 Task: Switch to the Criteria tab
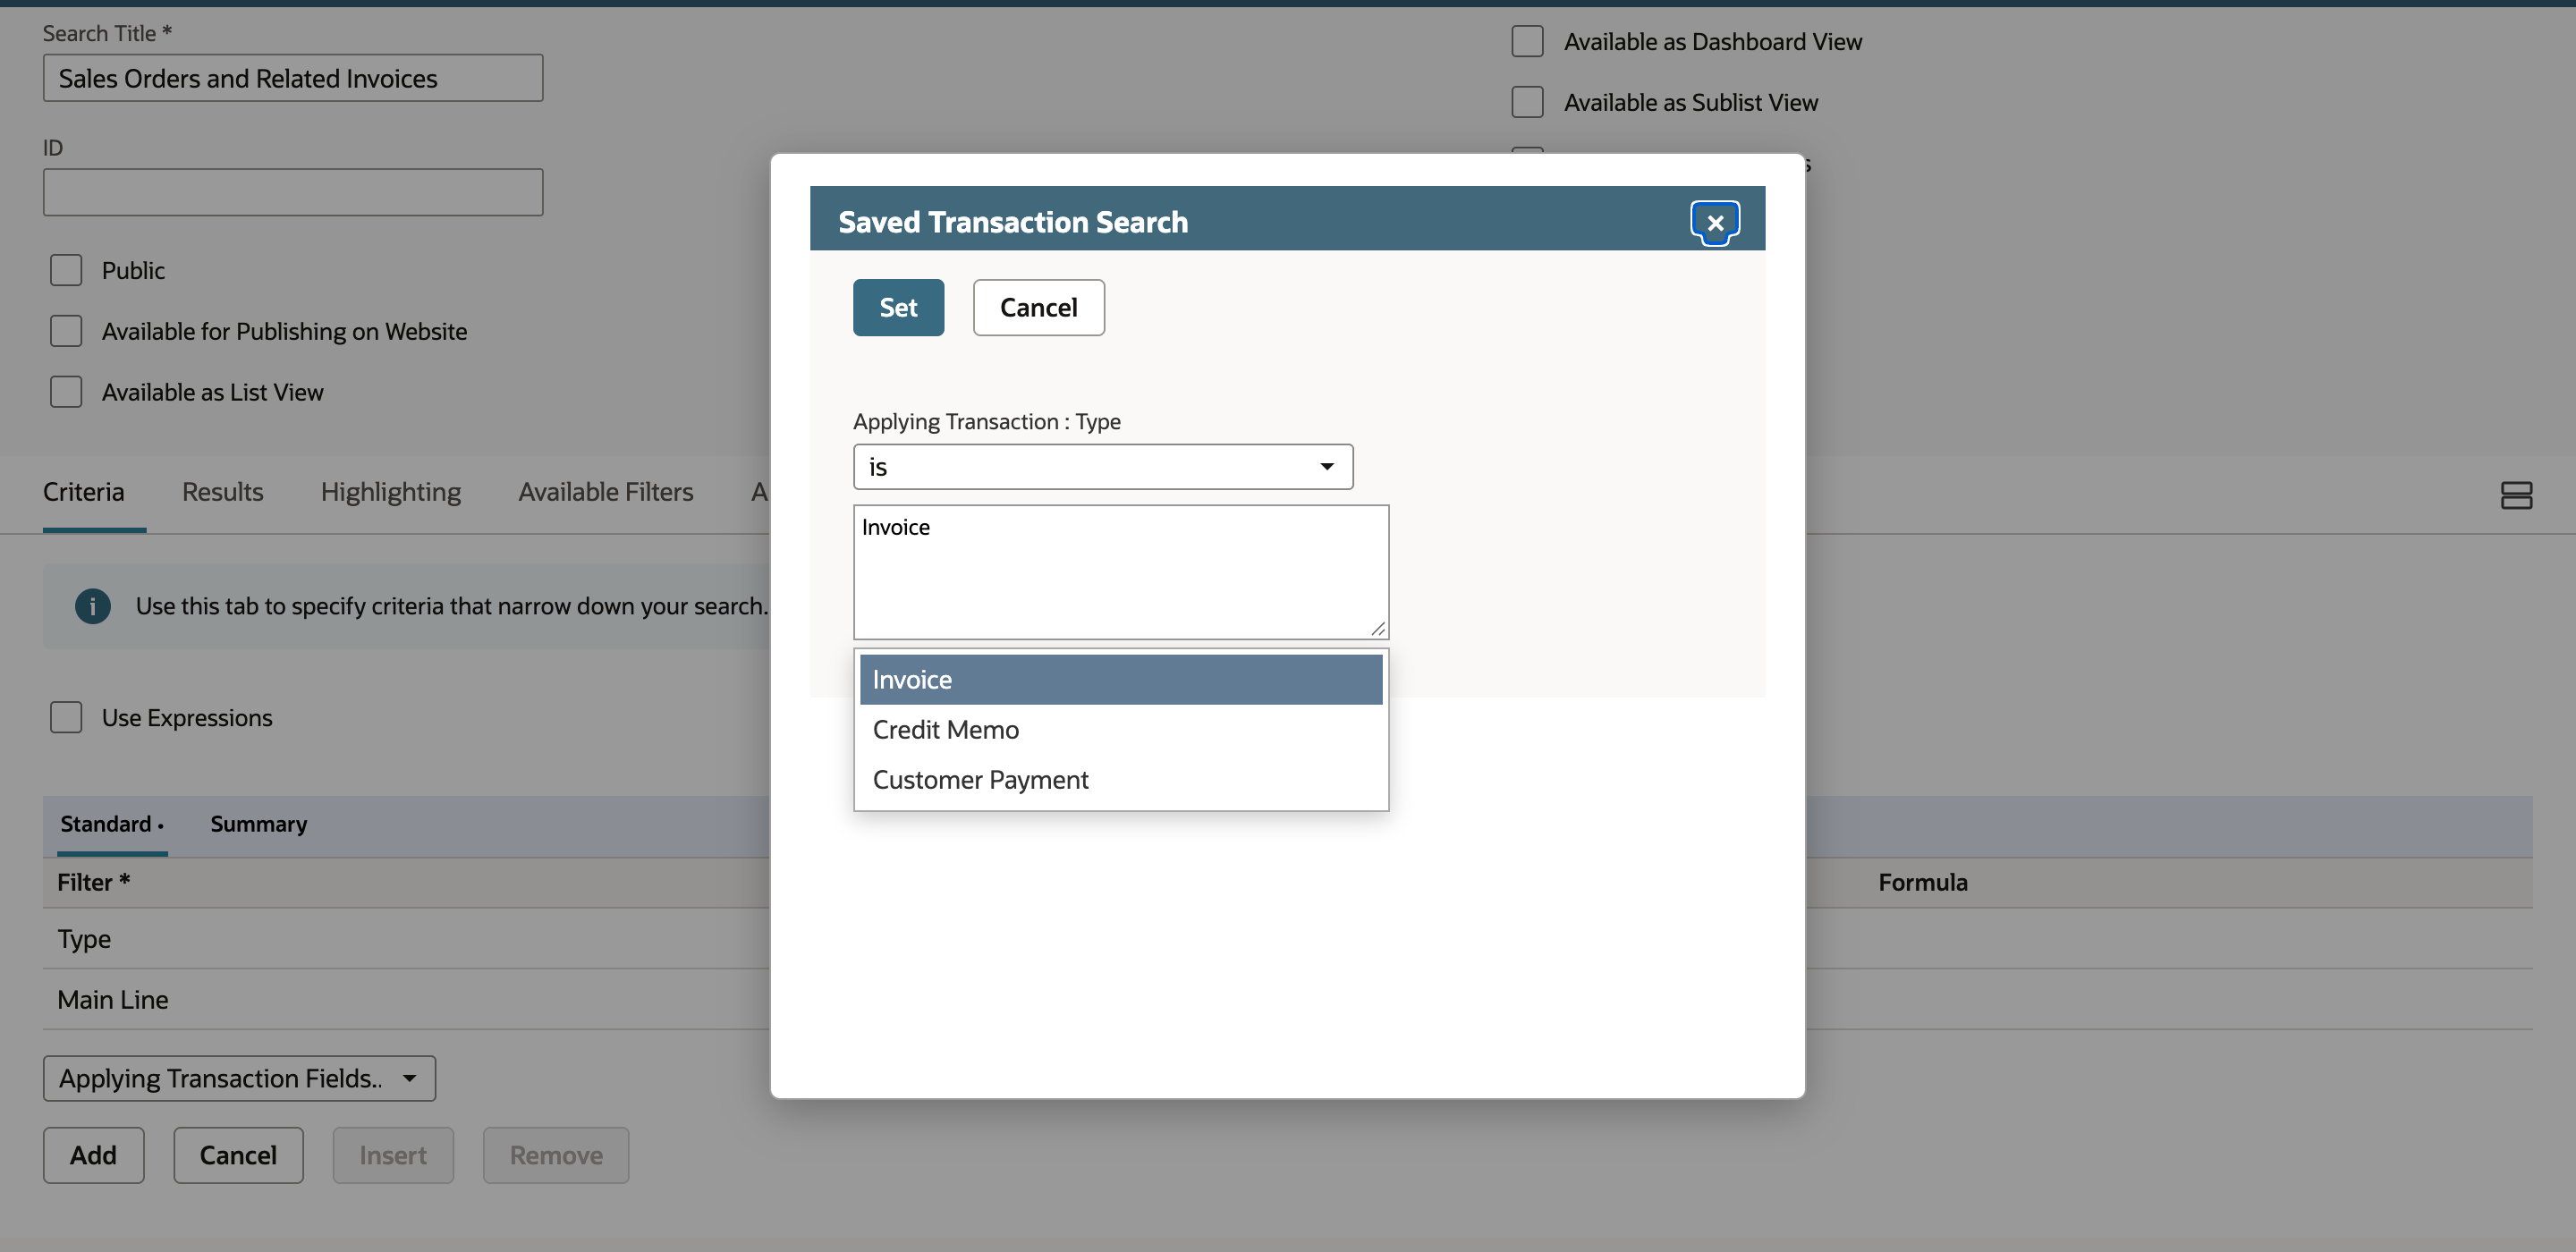pos(84,492)
